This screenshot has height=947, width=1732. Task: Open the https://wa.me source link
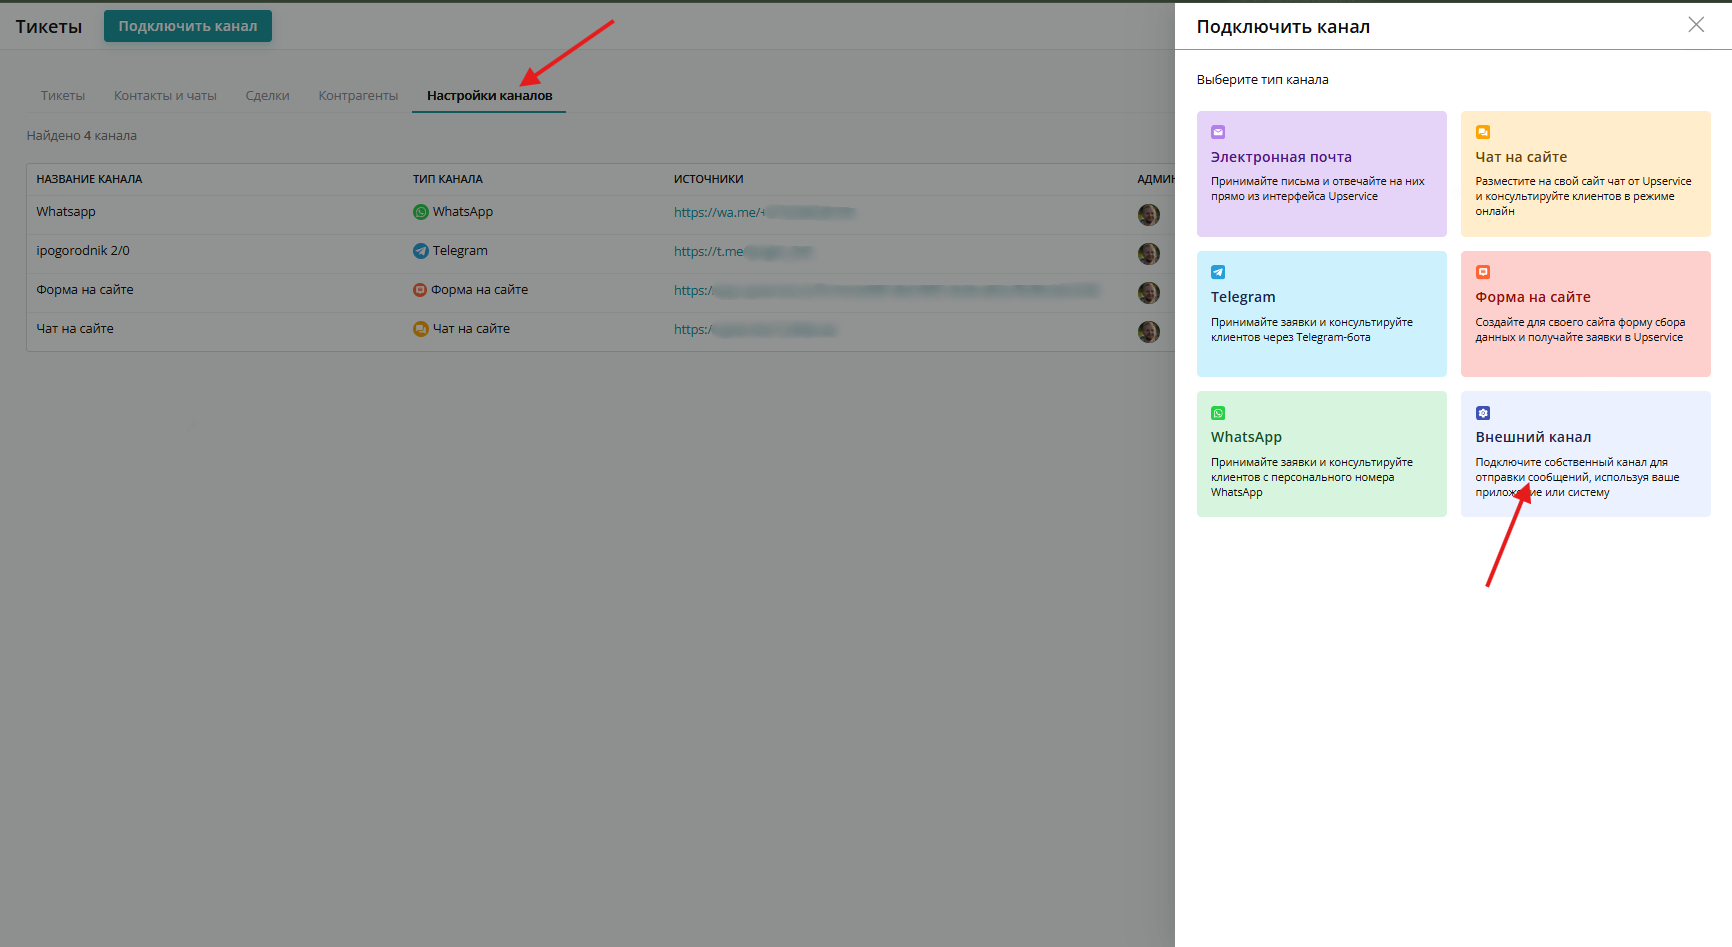click(765, 212)
